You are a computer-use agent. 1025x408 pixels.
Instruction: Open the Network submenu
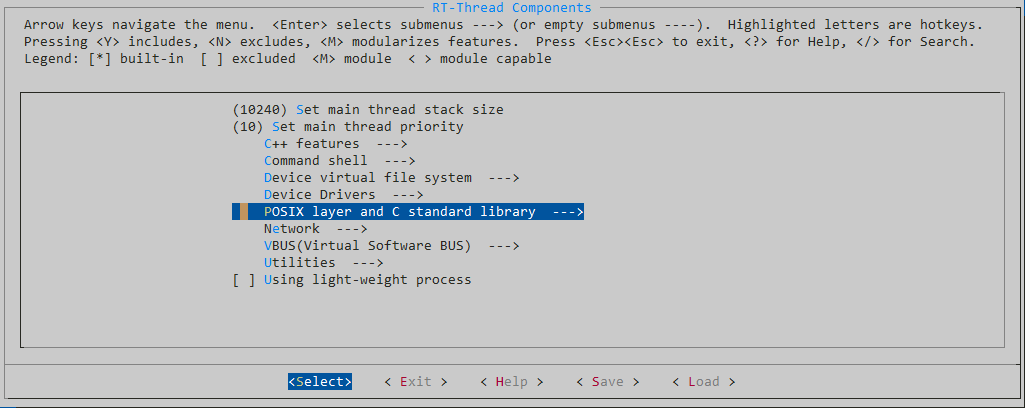(316, 228)
